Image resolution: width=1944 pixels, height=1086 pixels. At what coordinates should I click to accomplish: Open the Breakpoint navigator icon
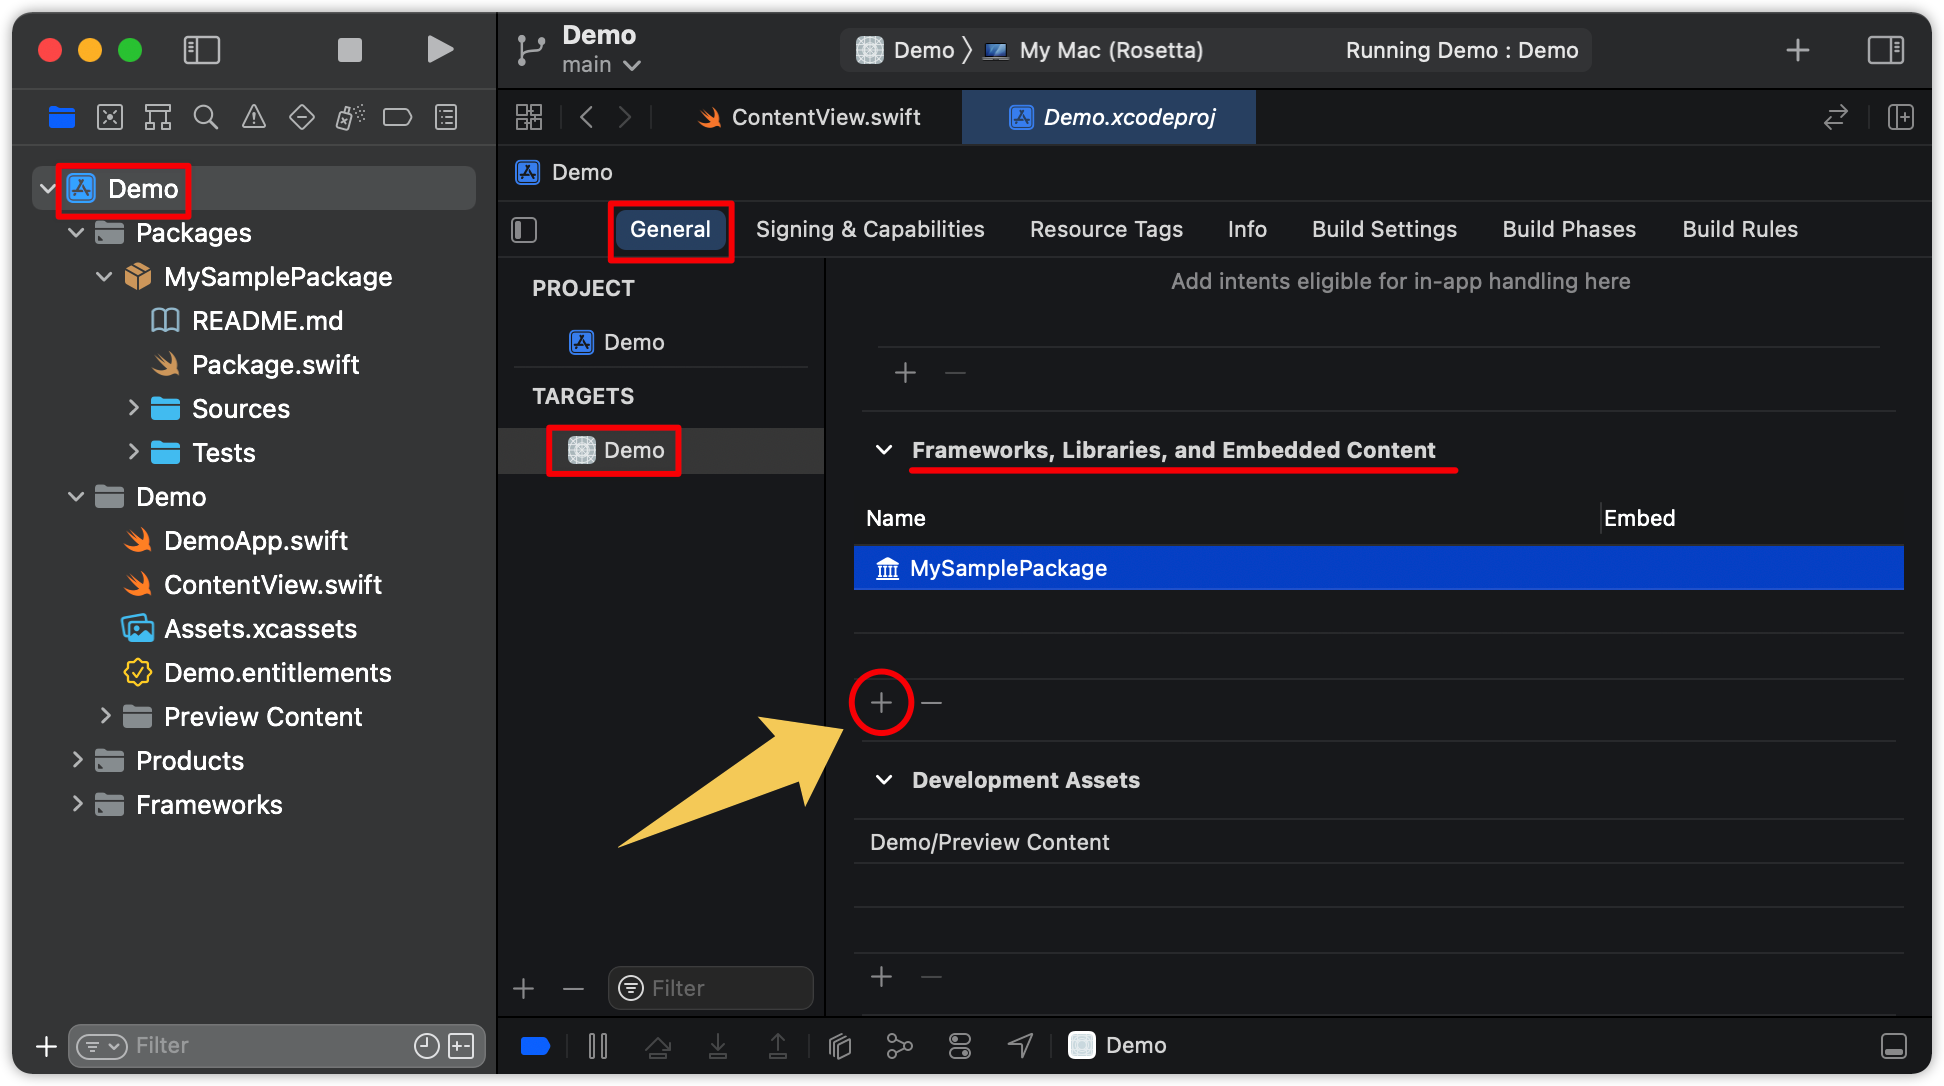click(x=397, y=117)
